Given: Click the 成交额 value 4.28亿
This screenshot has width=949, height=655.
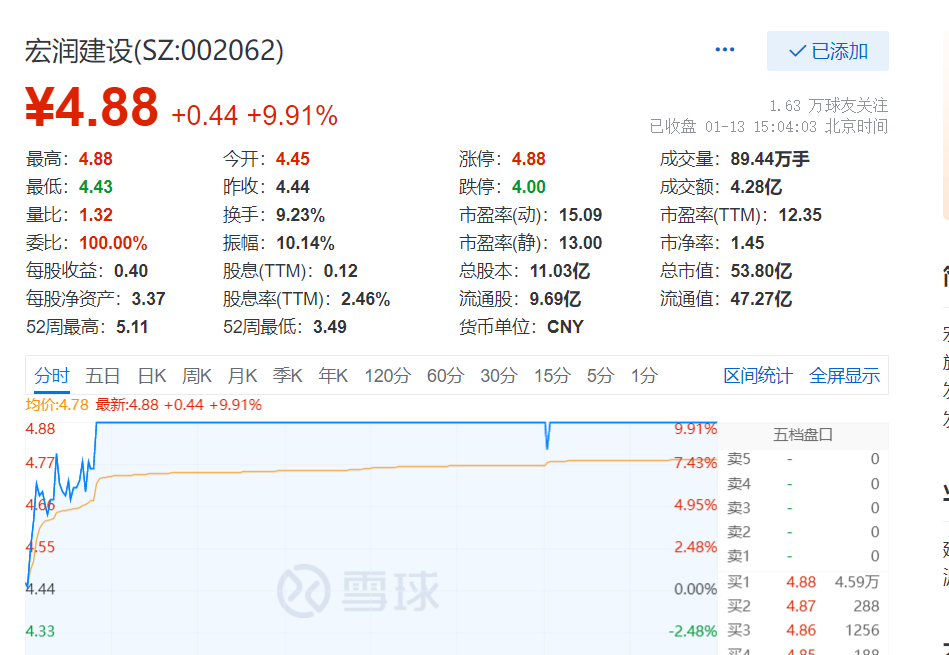Looking at the screenshot, I should pos(756,187).
